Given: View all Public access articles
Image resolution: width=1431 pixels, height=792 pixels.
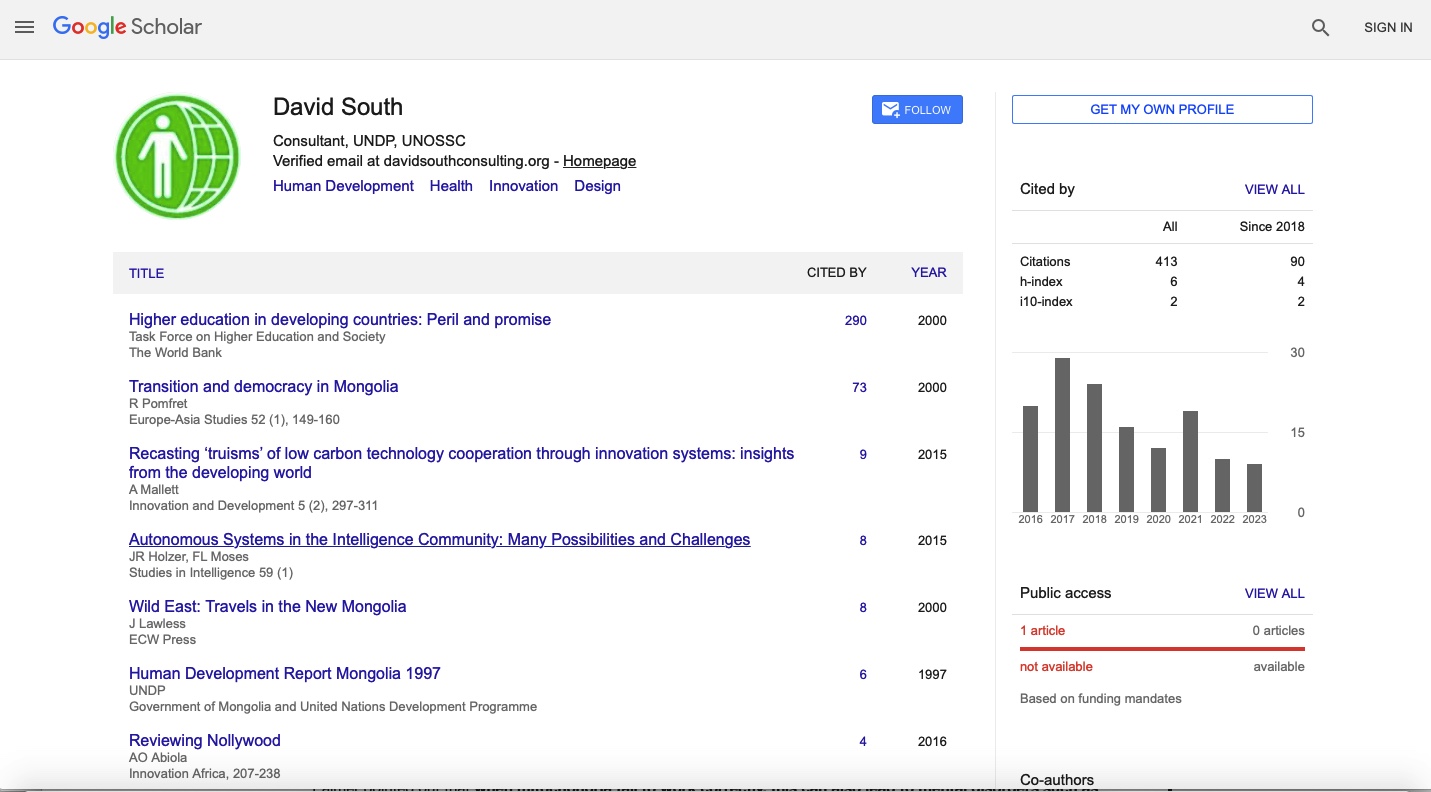Looking at the screenshot, I should pos(1274,593).
